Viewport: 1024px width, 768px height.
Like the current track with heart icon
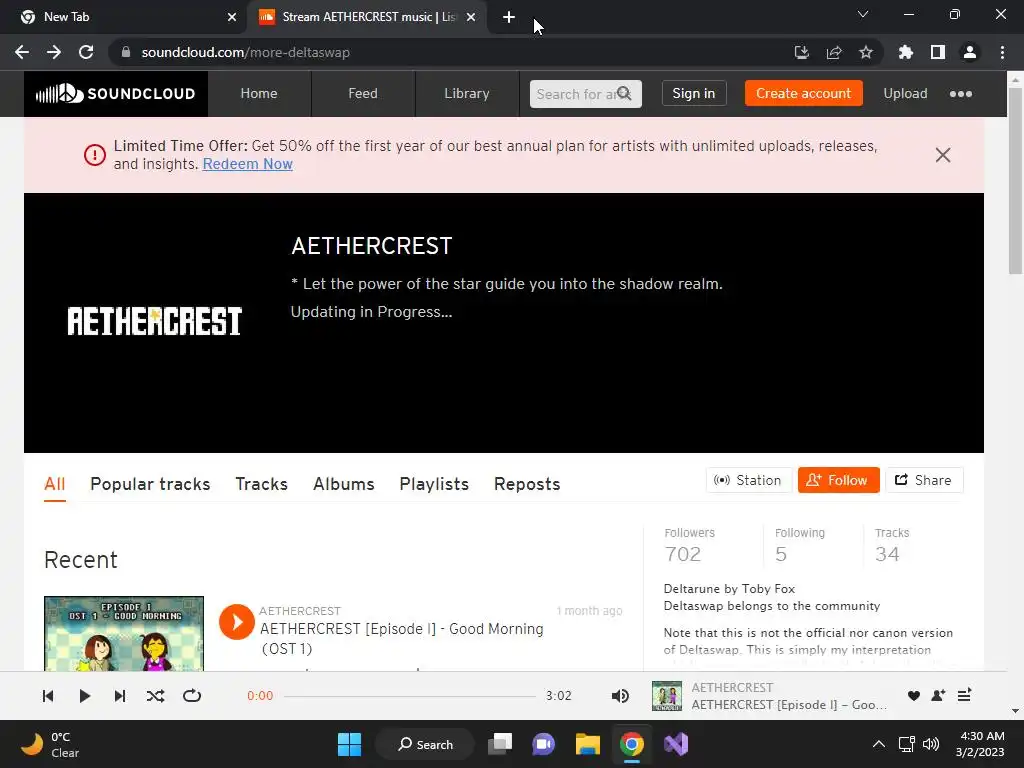(x=914, y=696)
